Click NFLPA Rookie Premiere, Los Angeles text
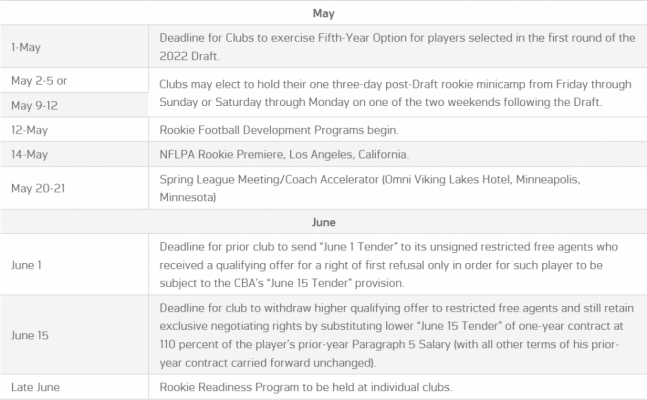 coord(284,154)
